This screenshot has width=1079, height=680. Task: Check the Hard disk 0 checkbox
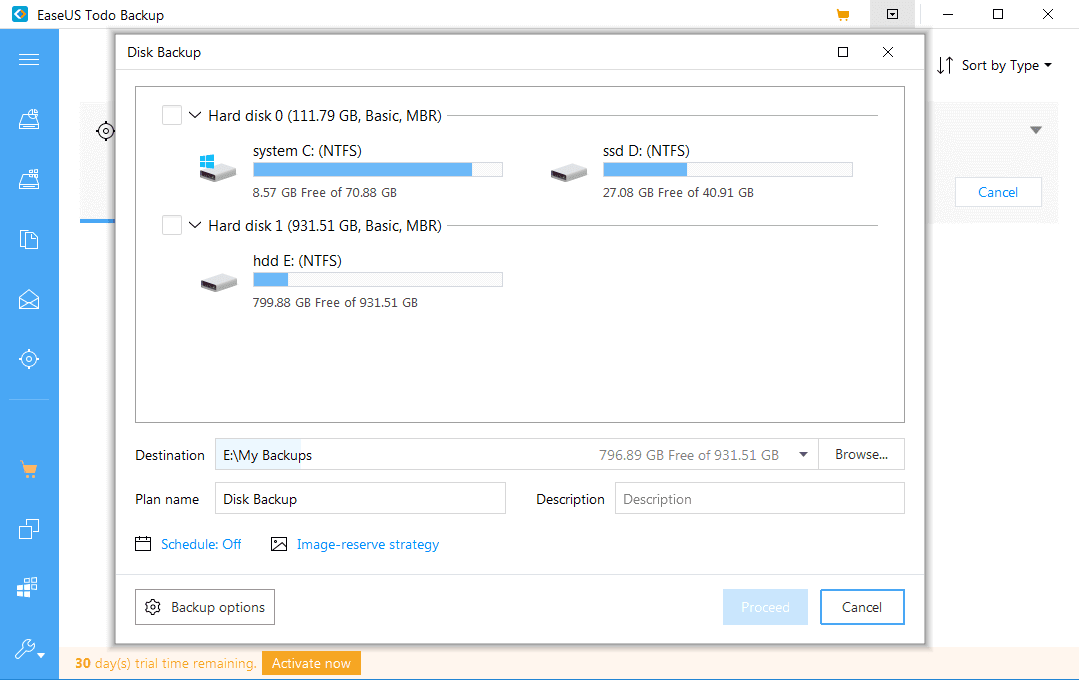point(172,116)
